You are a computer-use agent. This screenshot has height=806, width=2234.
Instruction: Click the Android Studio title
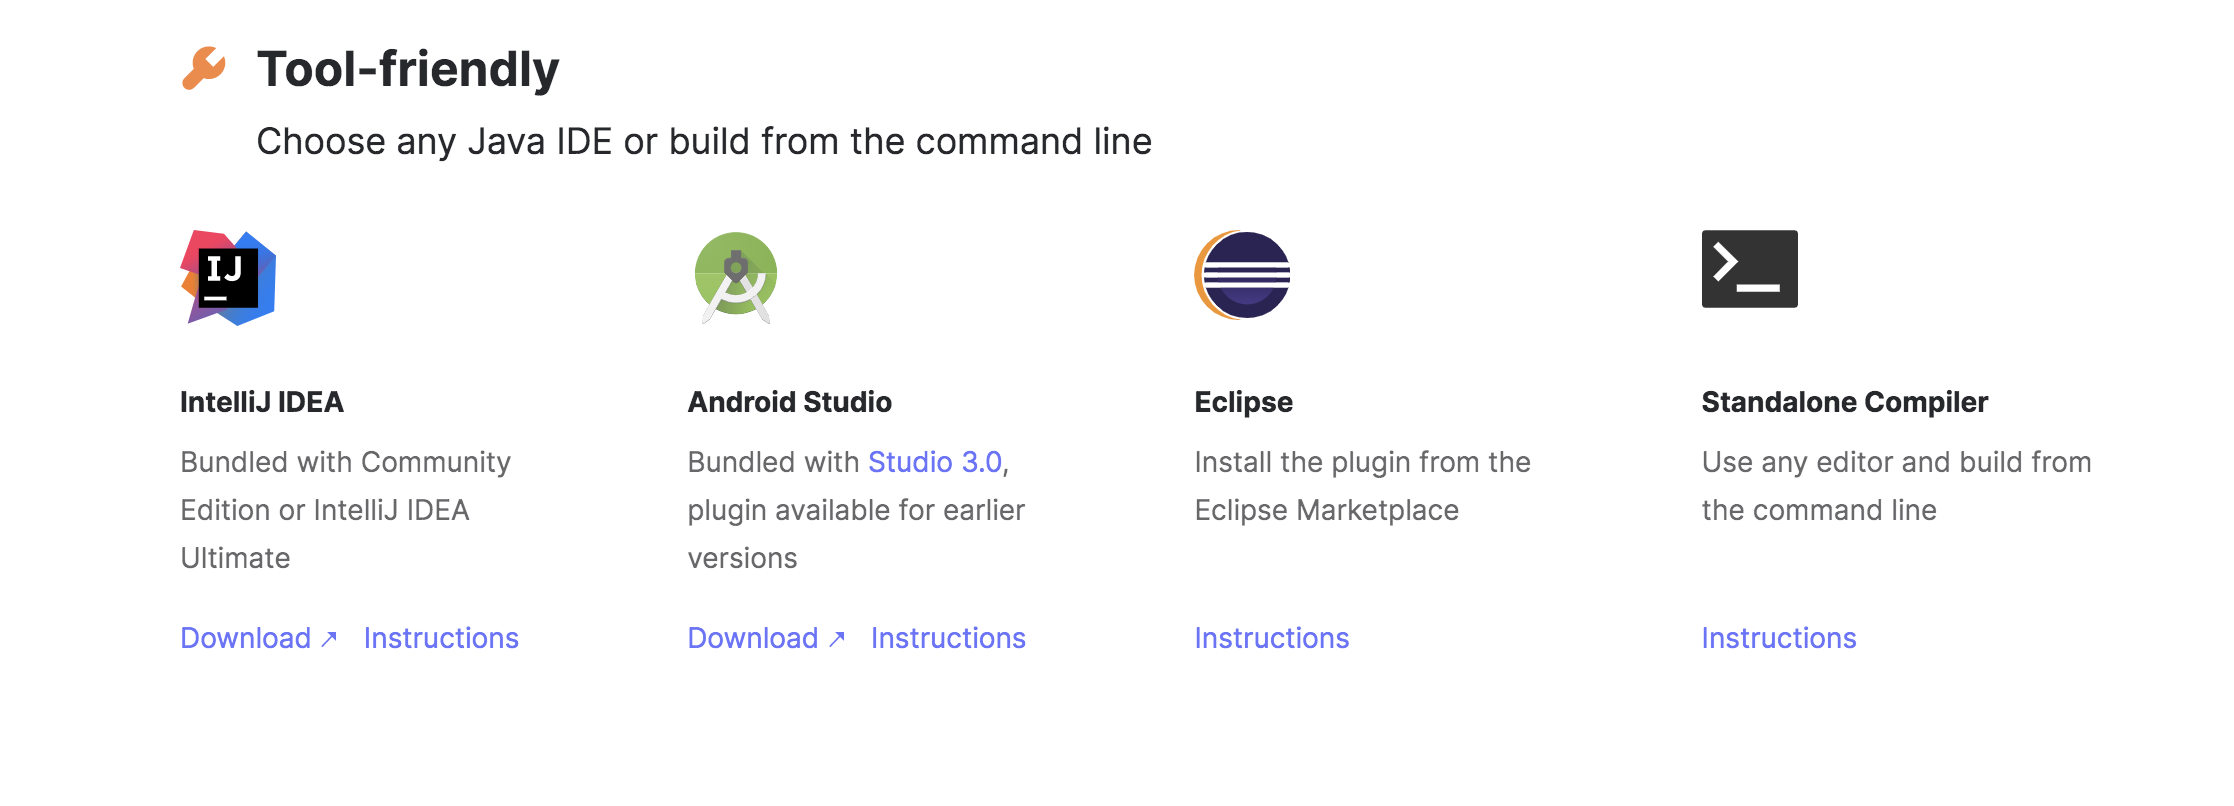pos(790,402)
